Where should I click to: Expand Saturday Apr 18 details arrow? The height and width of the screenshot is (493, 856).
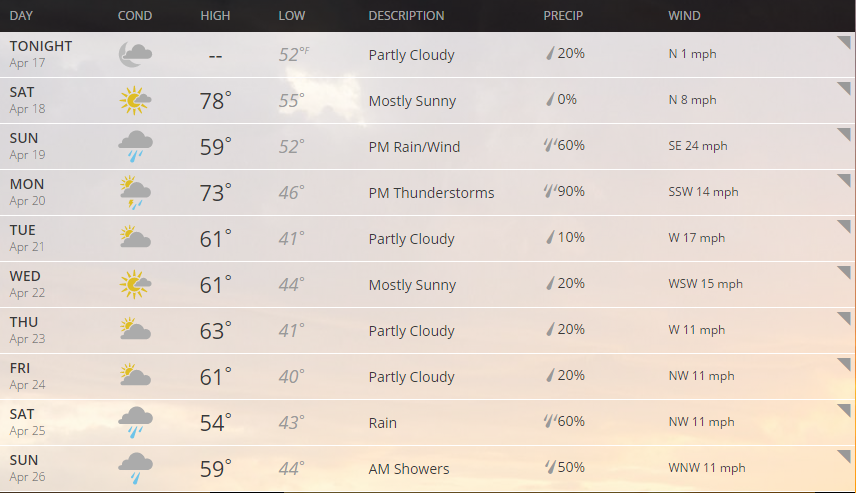coord(844,89)
